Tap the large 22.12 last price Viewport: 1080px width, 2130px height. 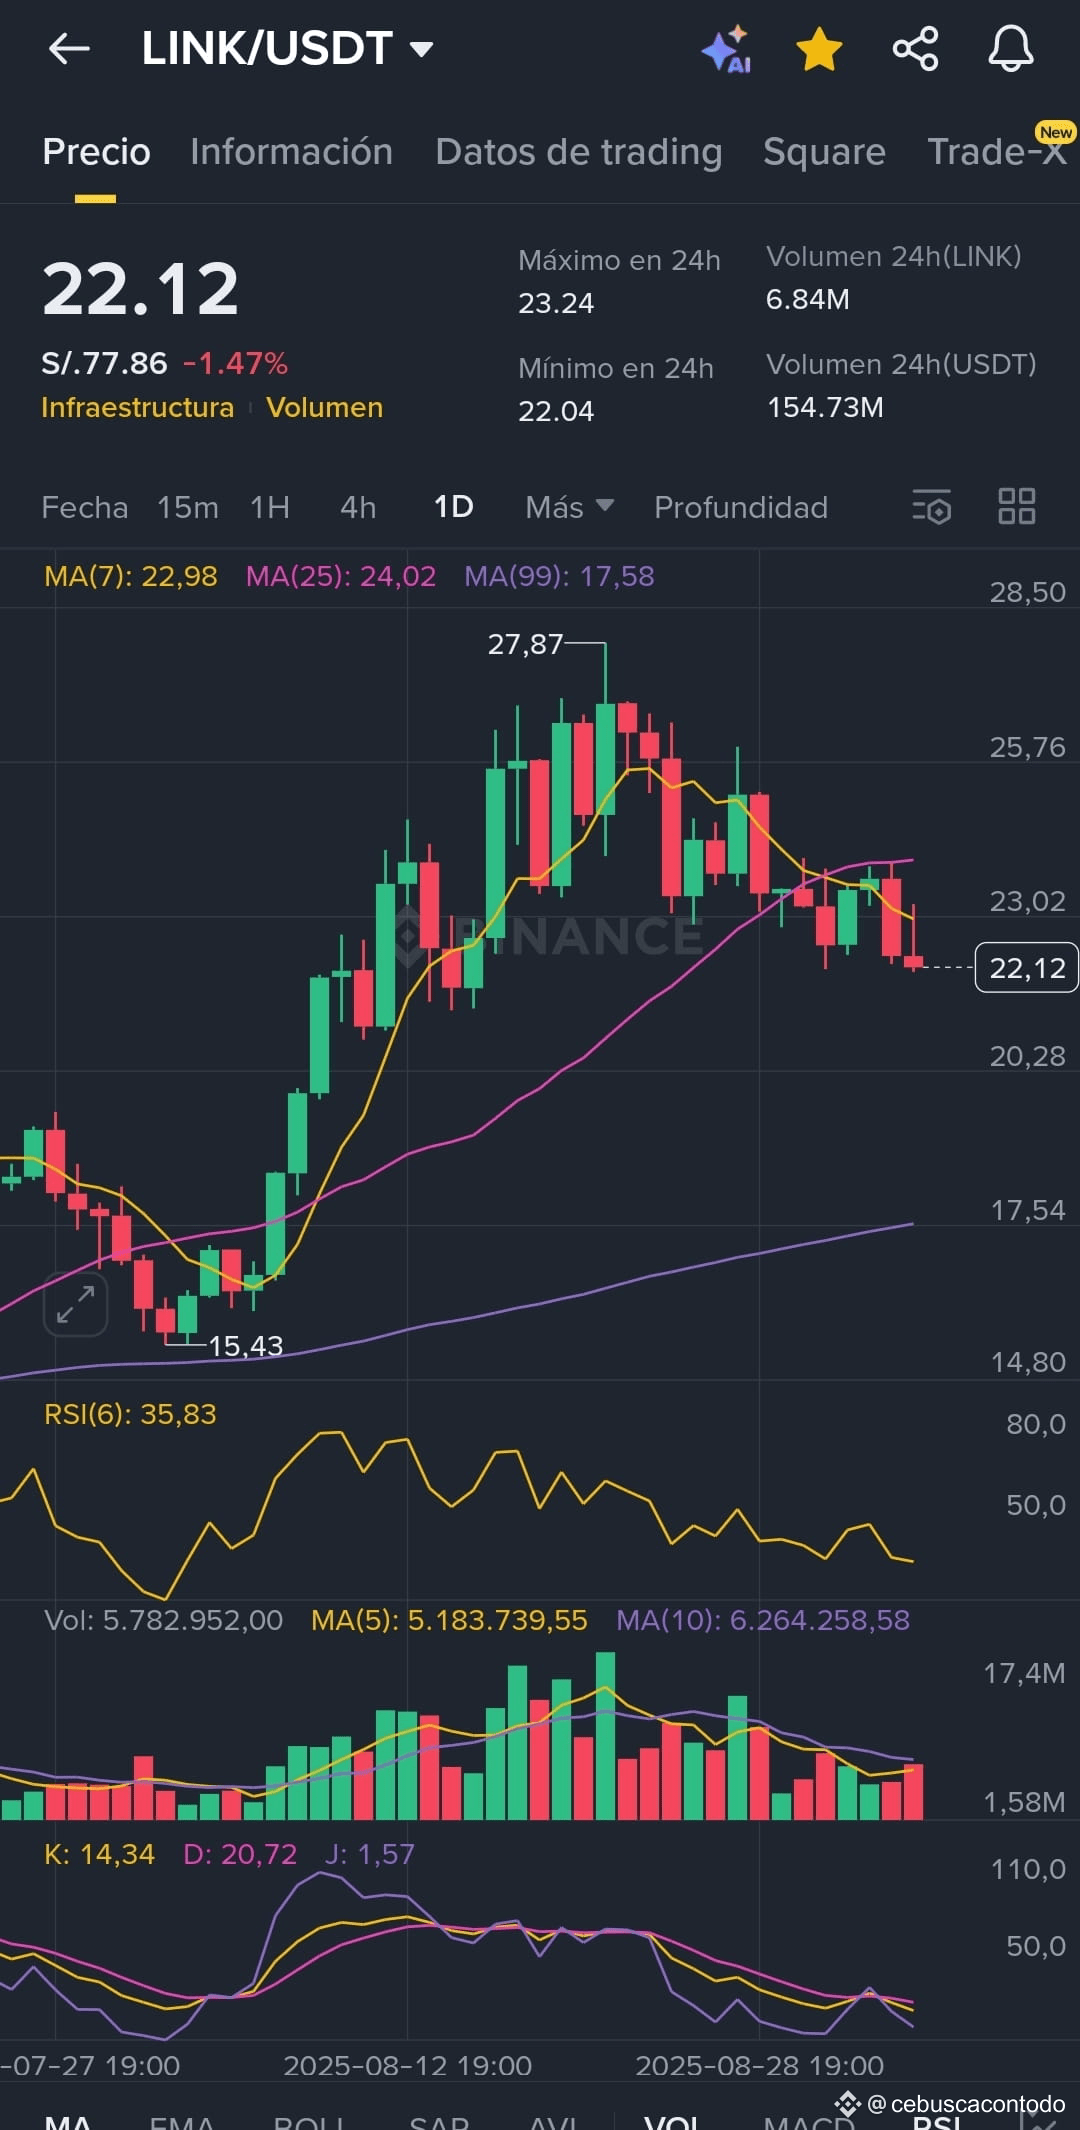click(x=141, y=289)
